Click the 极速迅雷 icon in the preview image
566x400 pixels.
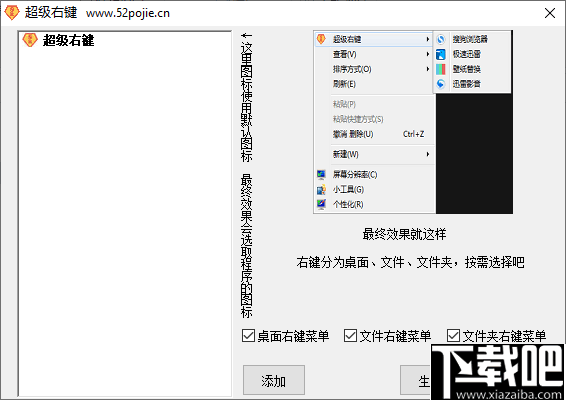click(x=441, y=54)
